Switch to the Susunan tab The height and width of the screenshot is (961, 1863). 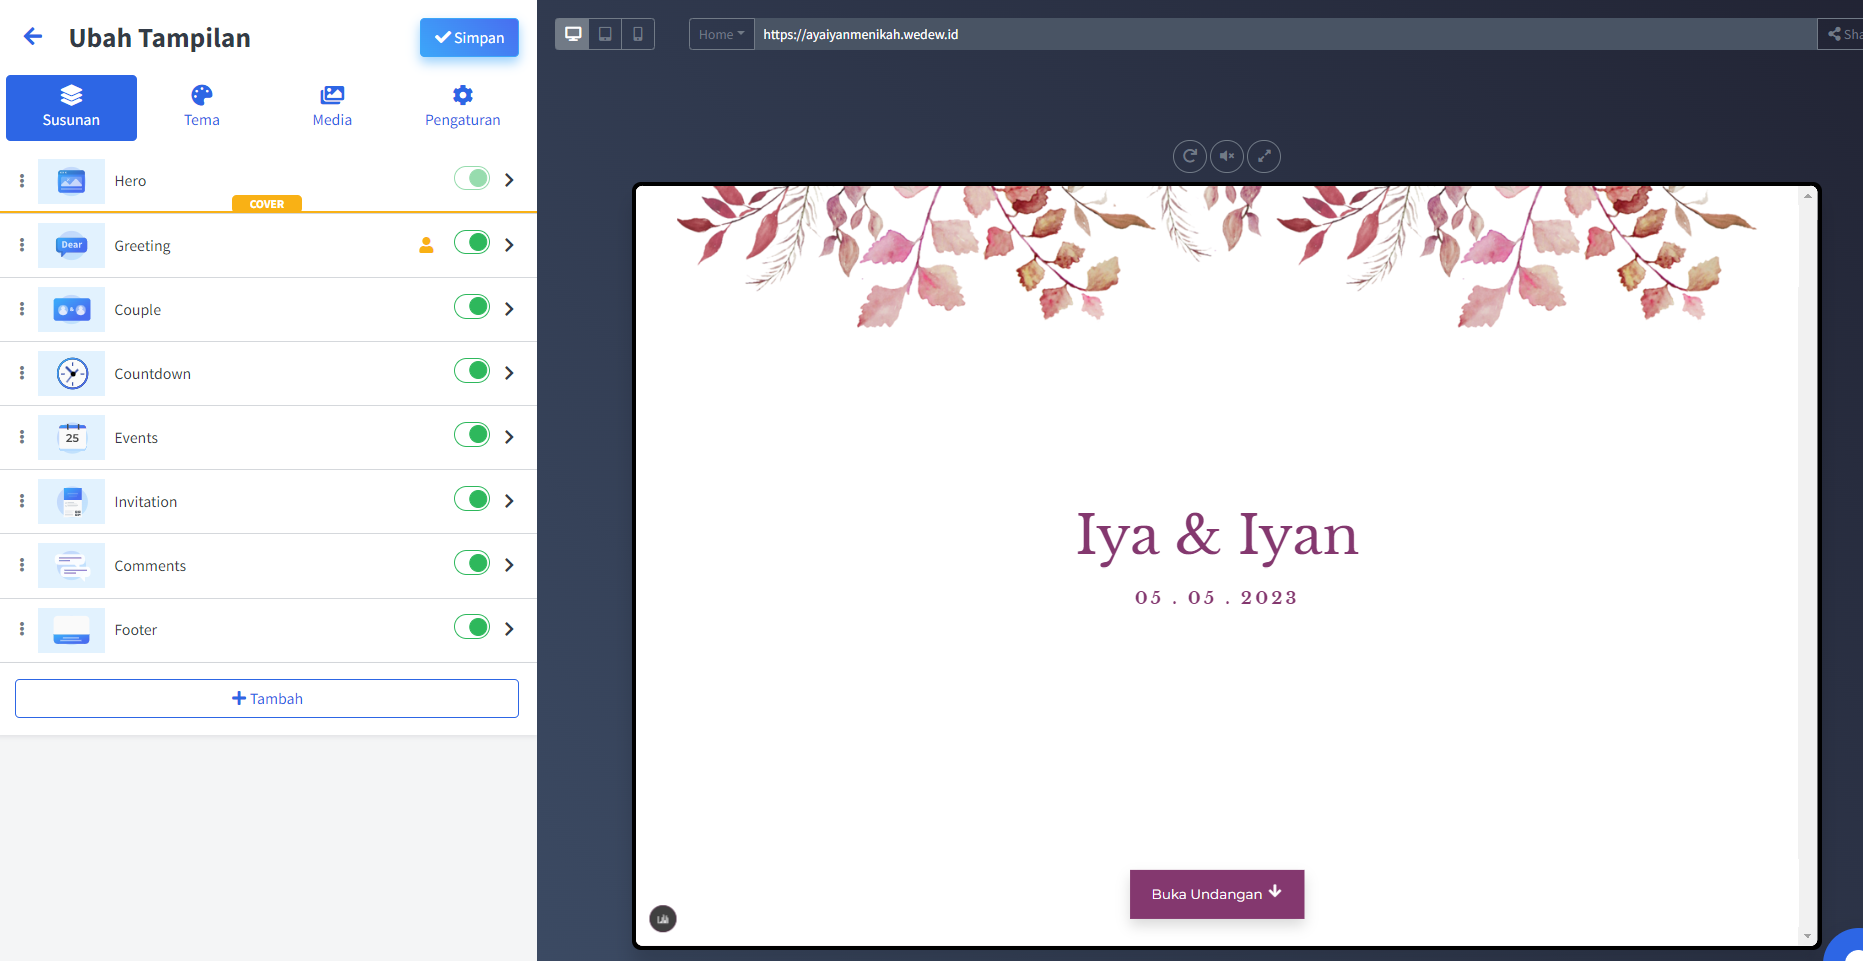pyautogui.click(x=71, y=107)
